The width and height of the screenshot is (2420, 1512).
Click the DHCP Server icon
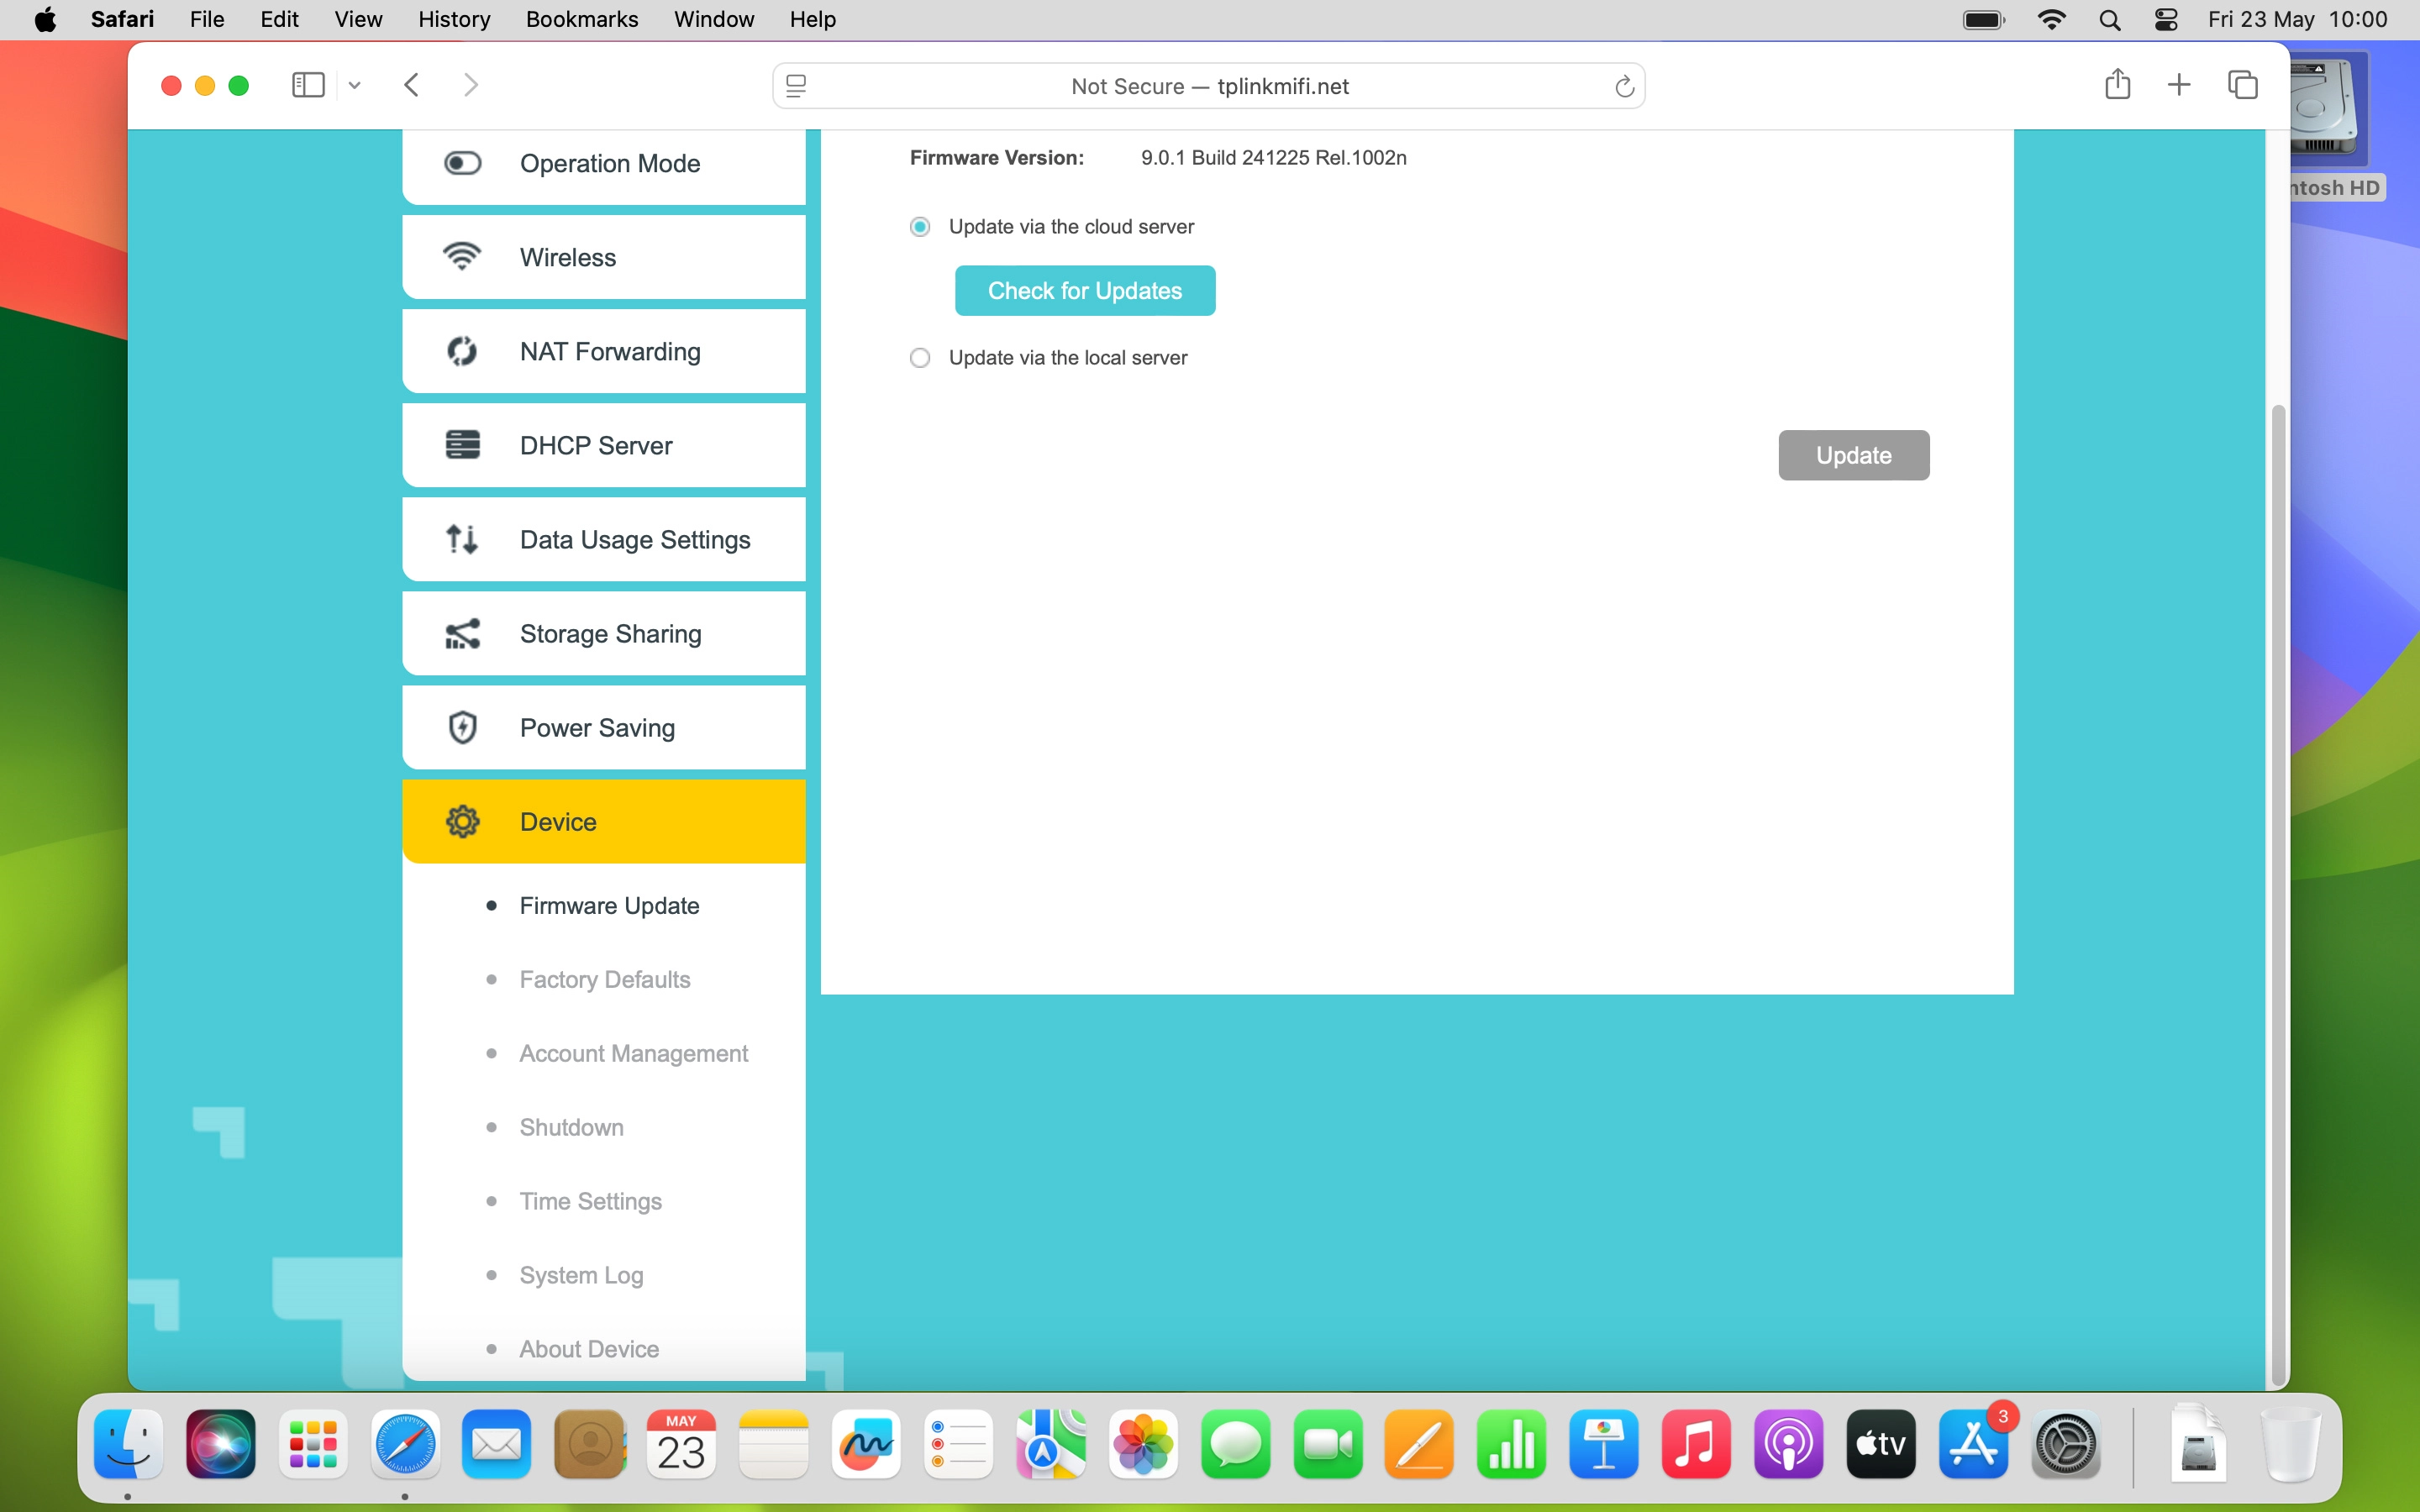click(x=462, y=444)
